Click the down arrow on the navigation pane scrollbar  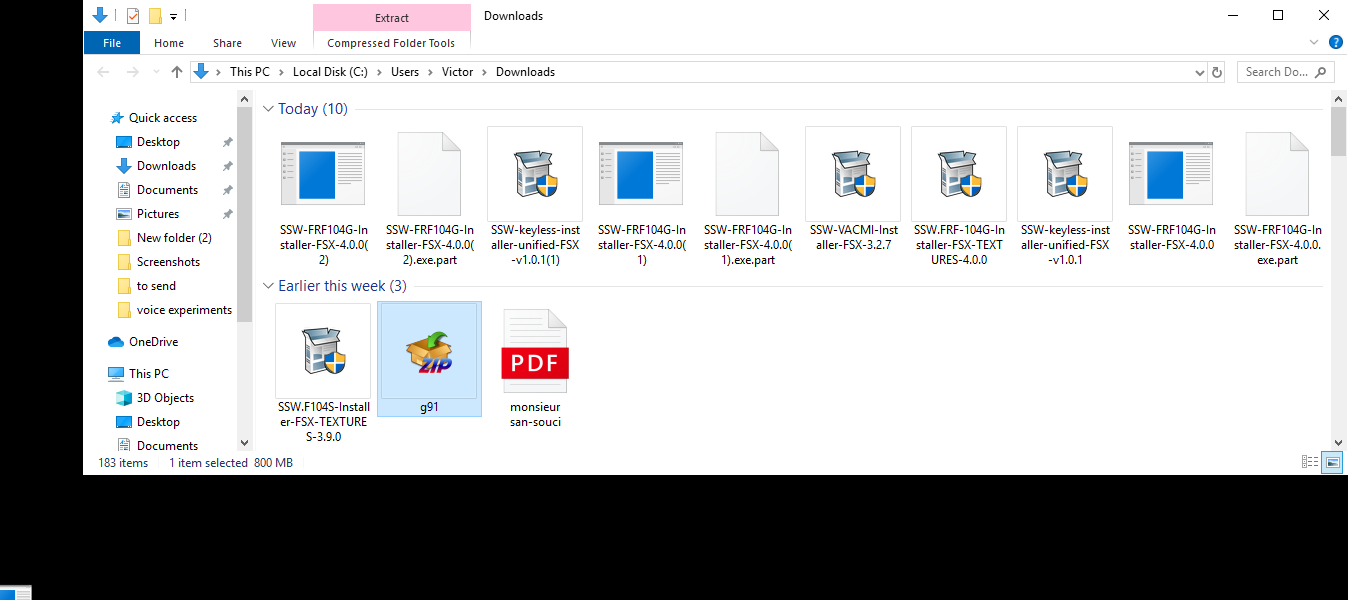coord(245,441)
